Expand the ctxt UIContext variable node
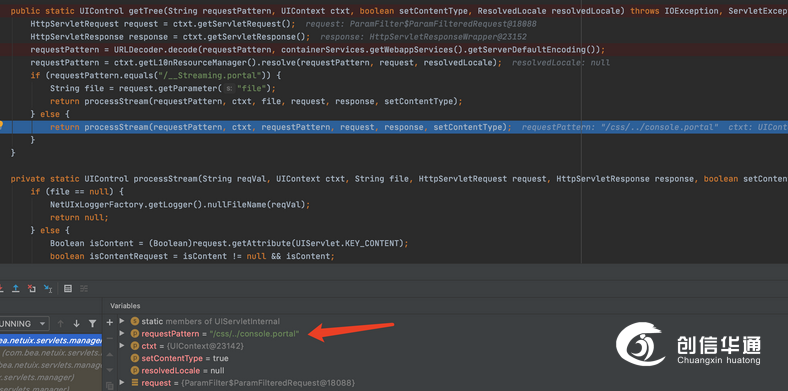The width and height of the screenshot is (788, 391). click(122, 346)
